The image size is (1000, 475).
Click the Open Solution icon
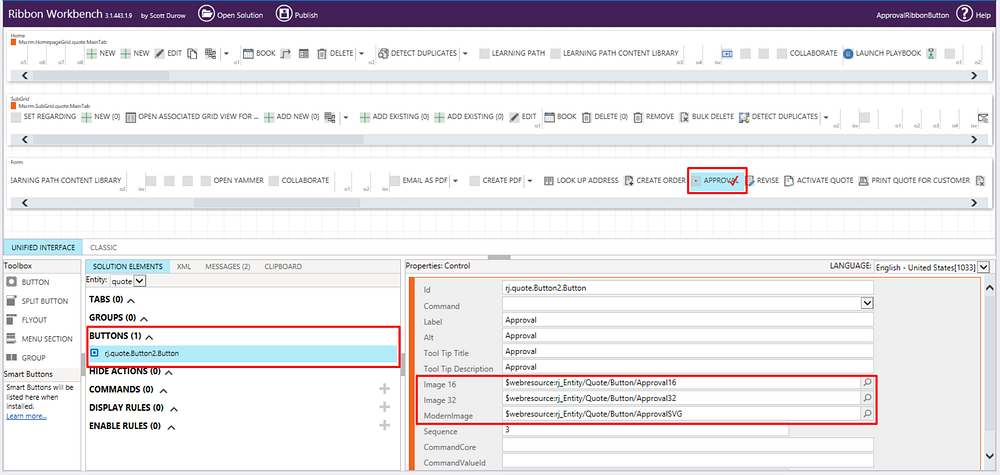207,14
